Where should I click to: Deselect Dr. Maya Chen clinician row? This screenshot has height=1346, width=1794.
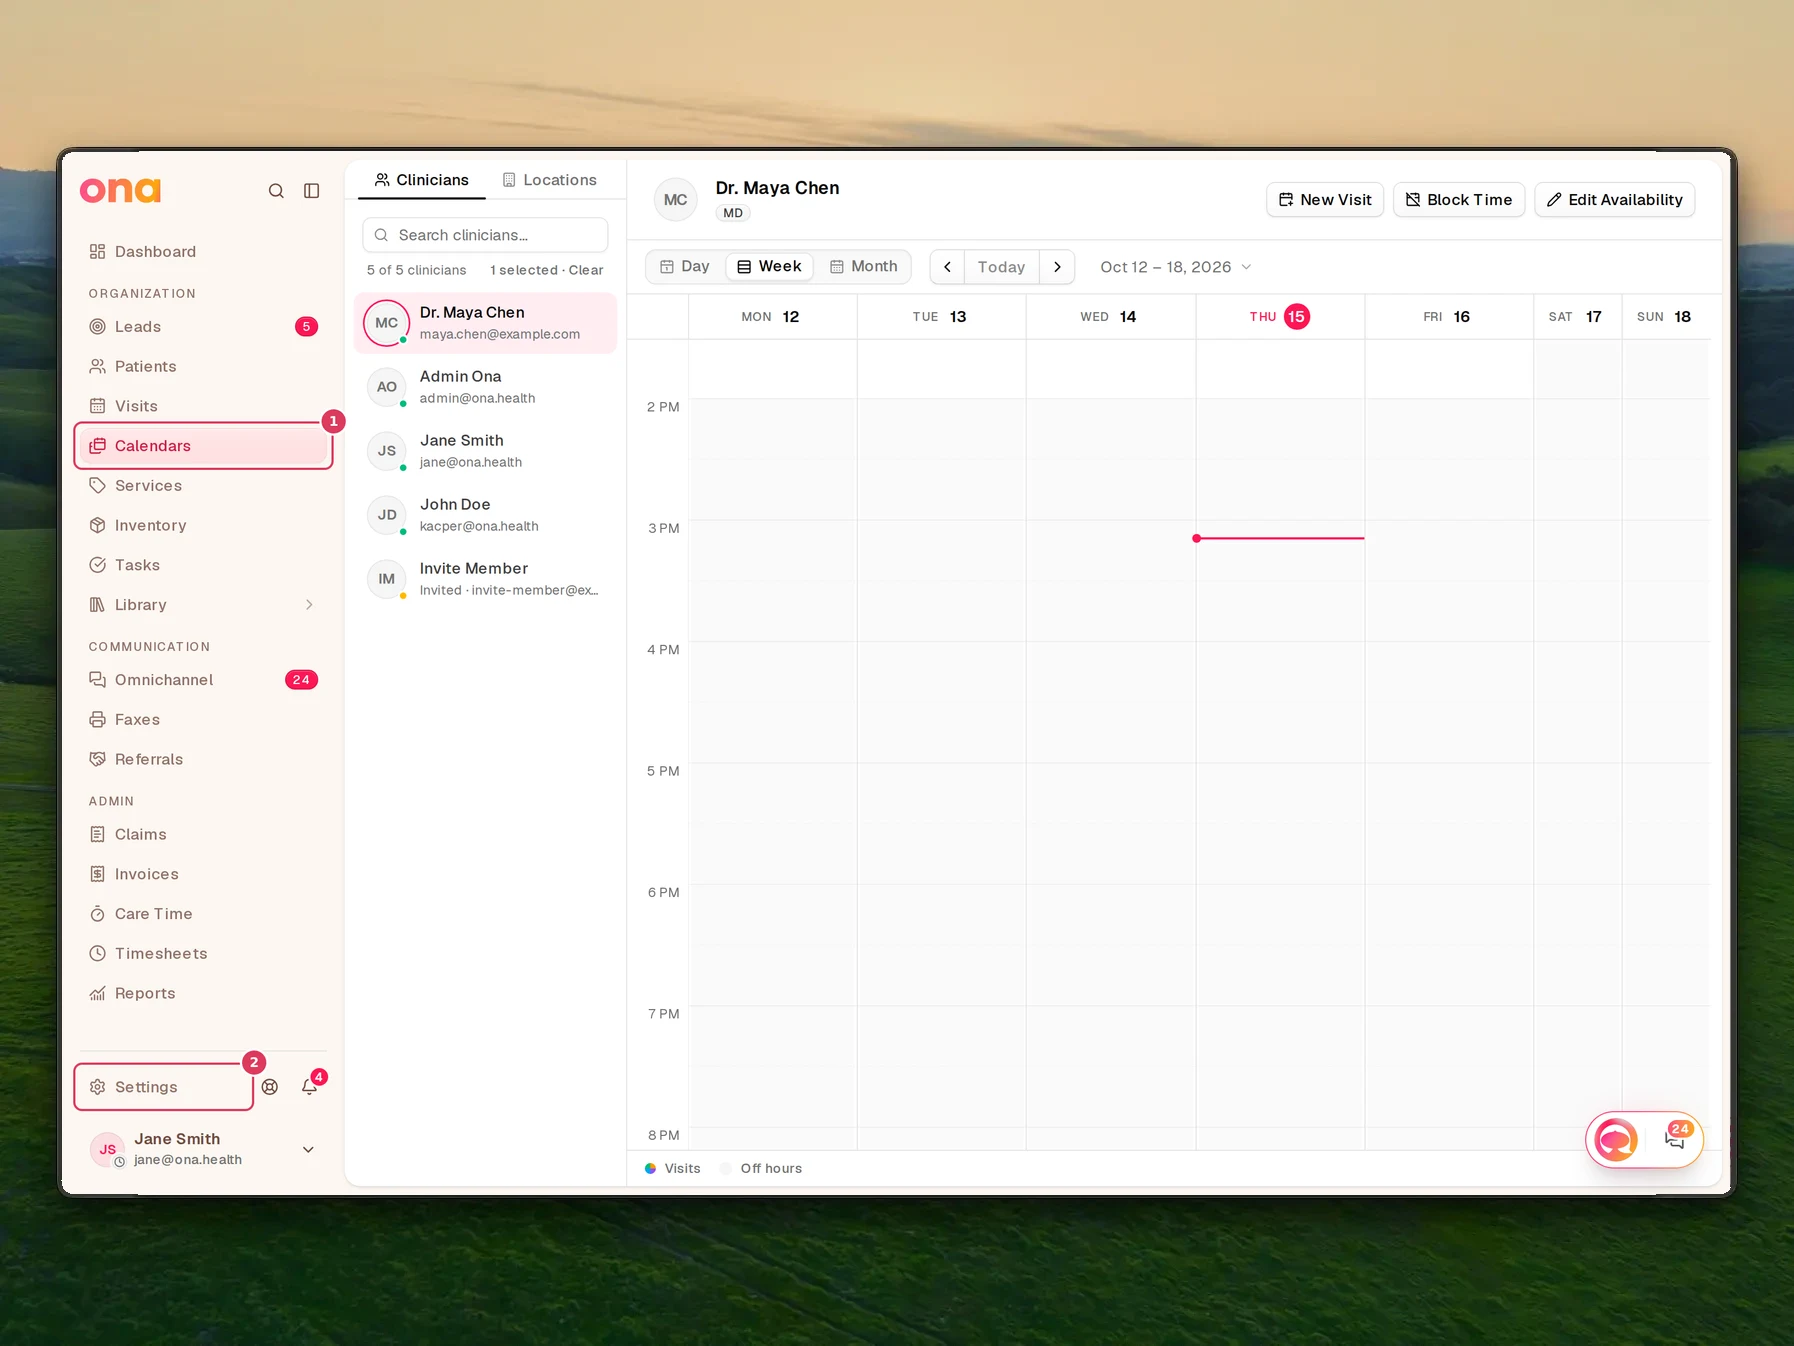tap(485, 323)
